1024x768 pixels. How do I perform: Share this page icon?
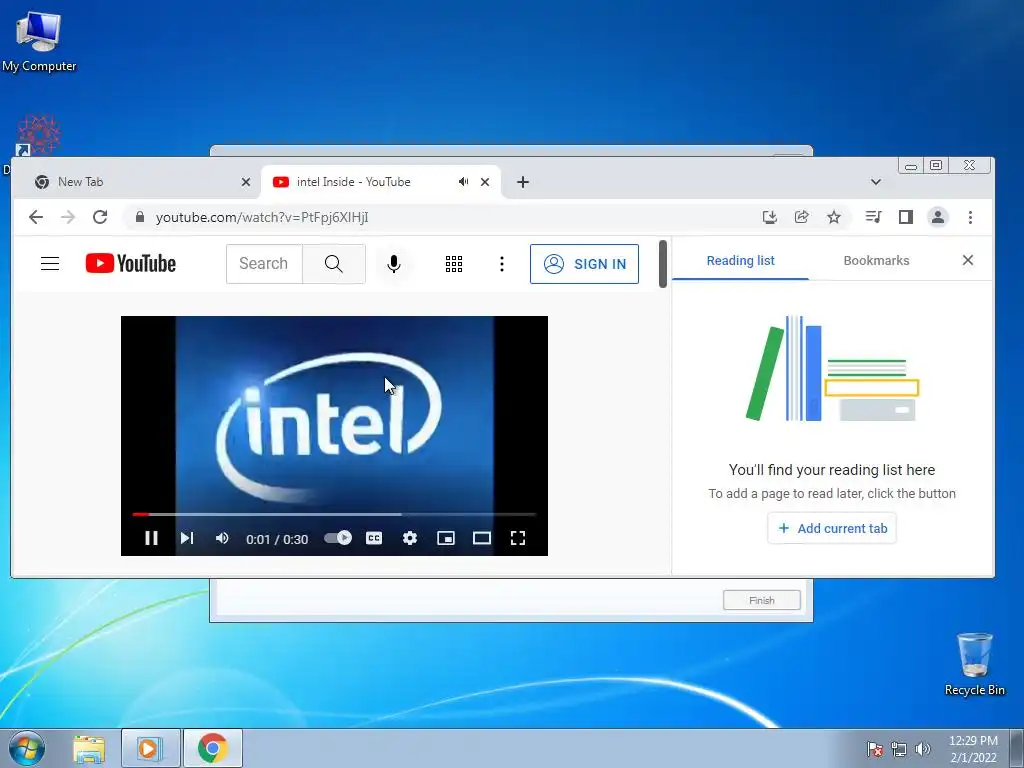pyautogui.click(x=801, y=217)
